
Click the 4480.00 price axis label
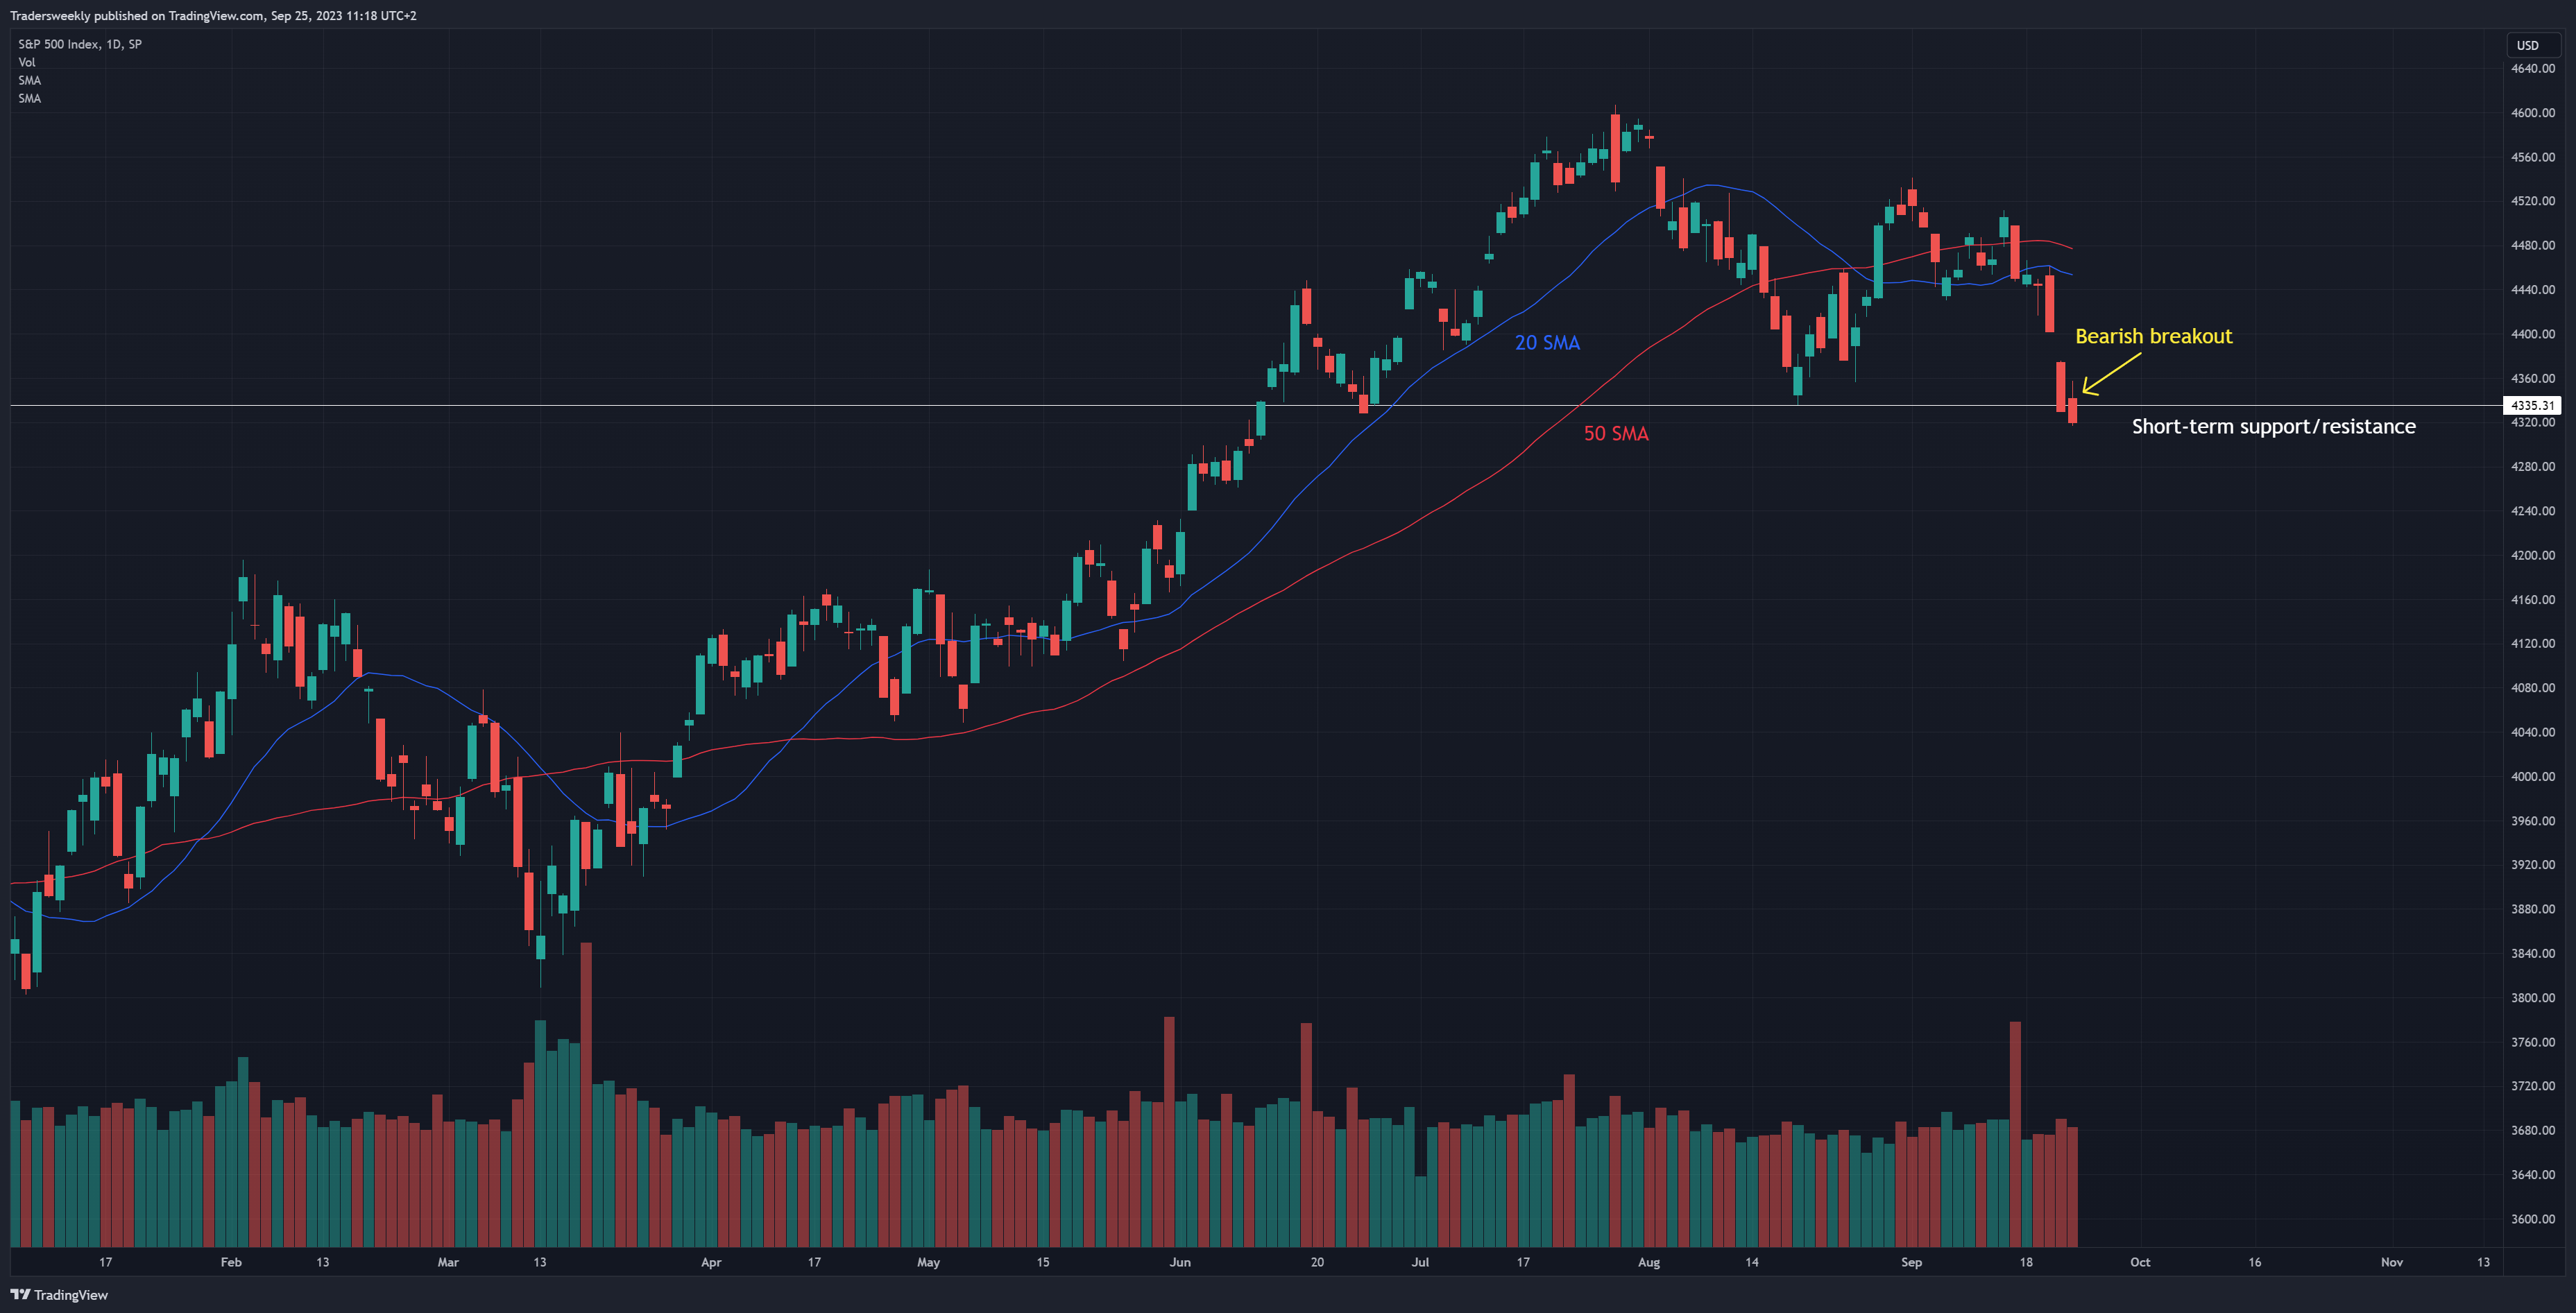[2532, 245]
